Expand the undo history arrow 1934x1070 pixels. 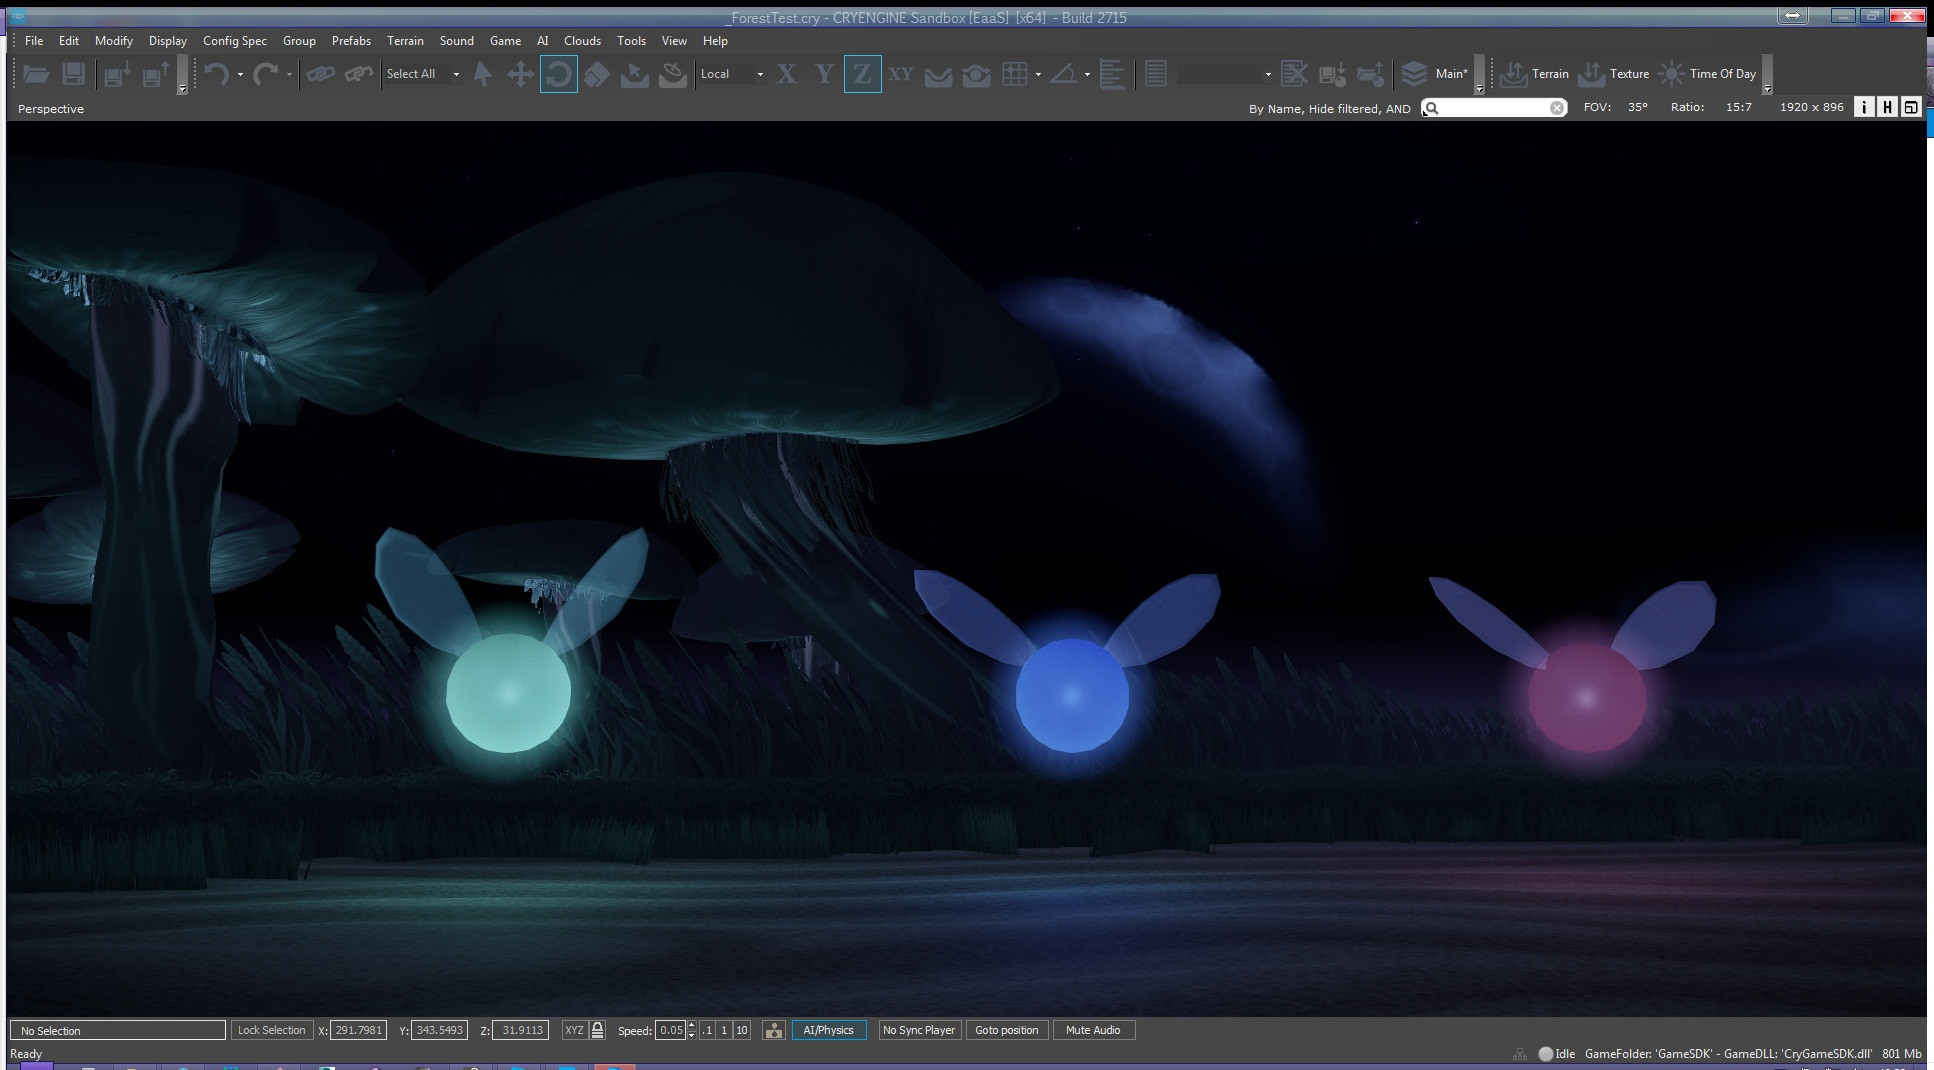click(240, 75)
